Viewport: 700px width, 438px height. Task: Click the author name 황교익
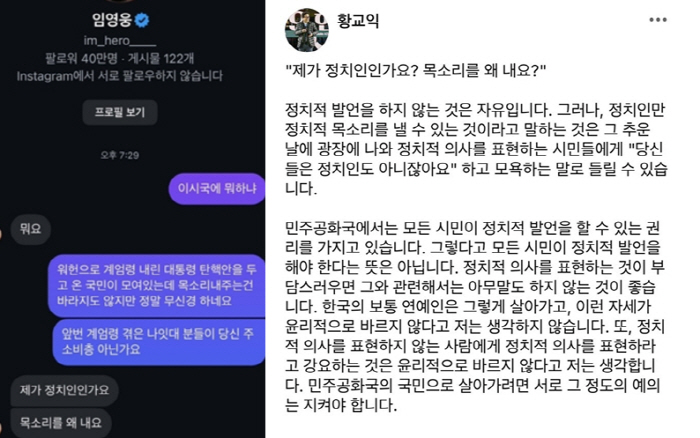tap(358, 21)
